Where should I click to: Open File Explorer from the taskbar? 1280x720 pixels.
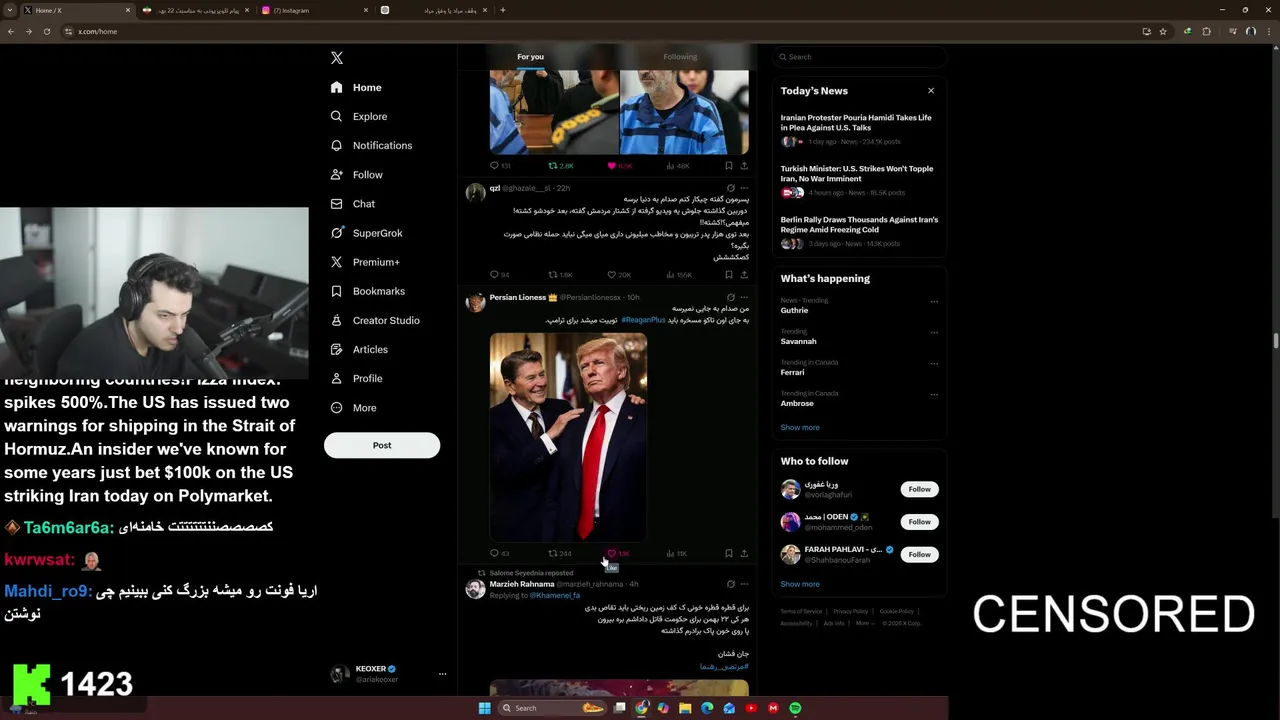click(x=685, y=708)
